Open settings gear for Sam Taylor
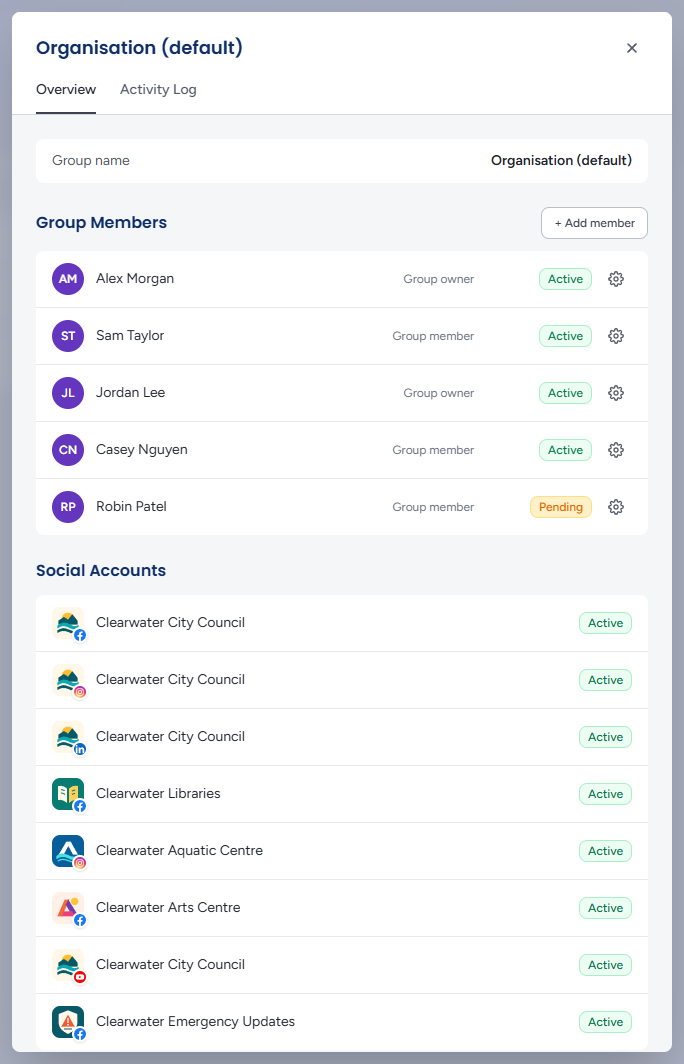 click(x=615, y=336)
